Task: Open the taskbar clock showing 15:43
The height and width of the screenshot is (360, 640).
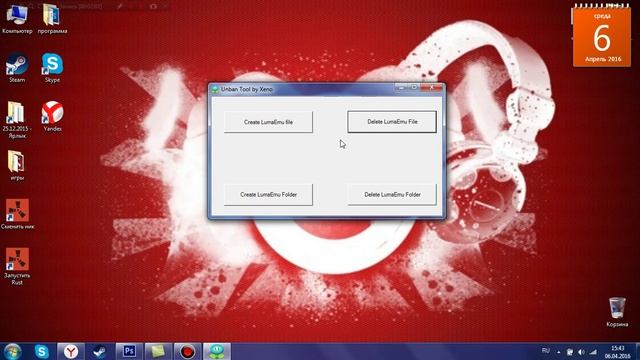Action: point(618,352)
